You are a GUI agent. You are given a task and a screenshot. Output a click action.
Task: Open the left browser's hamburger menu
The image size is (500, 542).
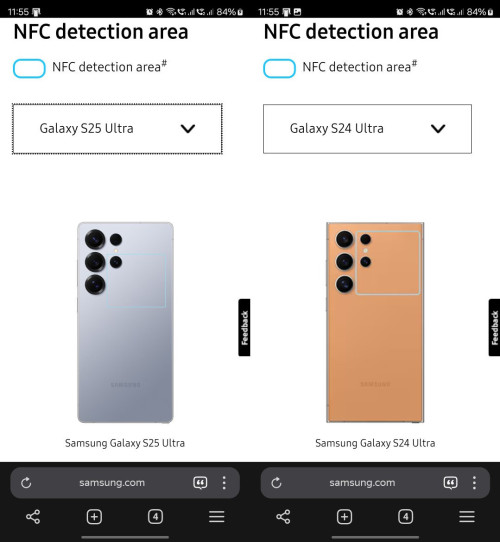coord(217,517)
